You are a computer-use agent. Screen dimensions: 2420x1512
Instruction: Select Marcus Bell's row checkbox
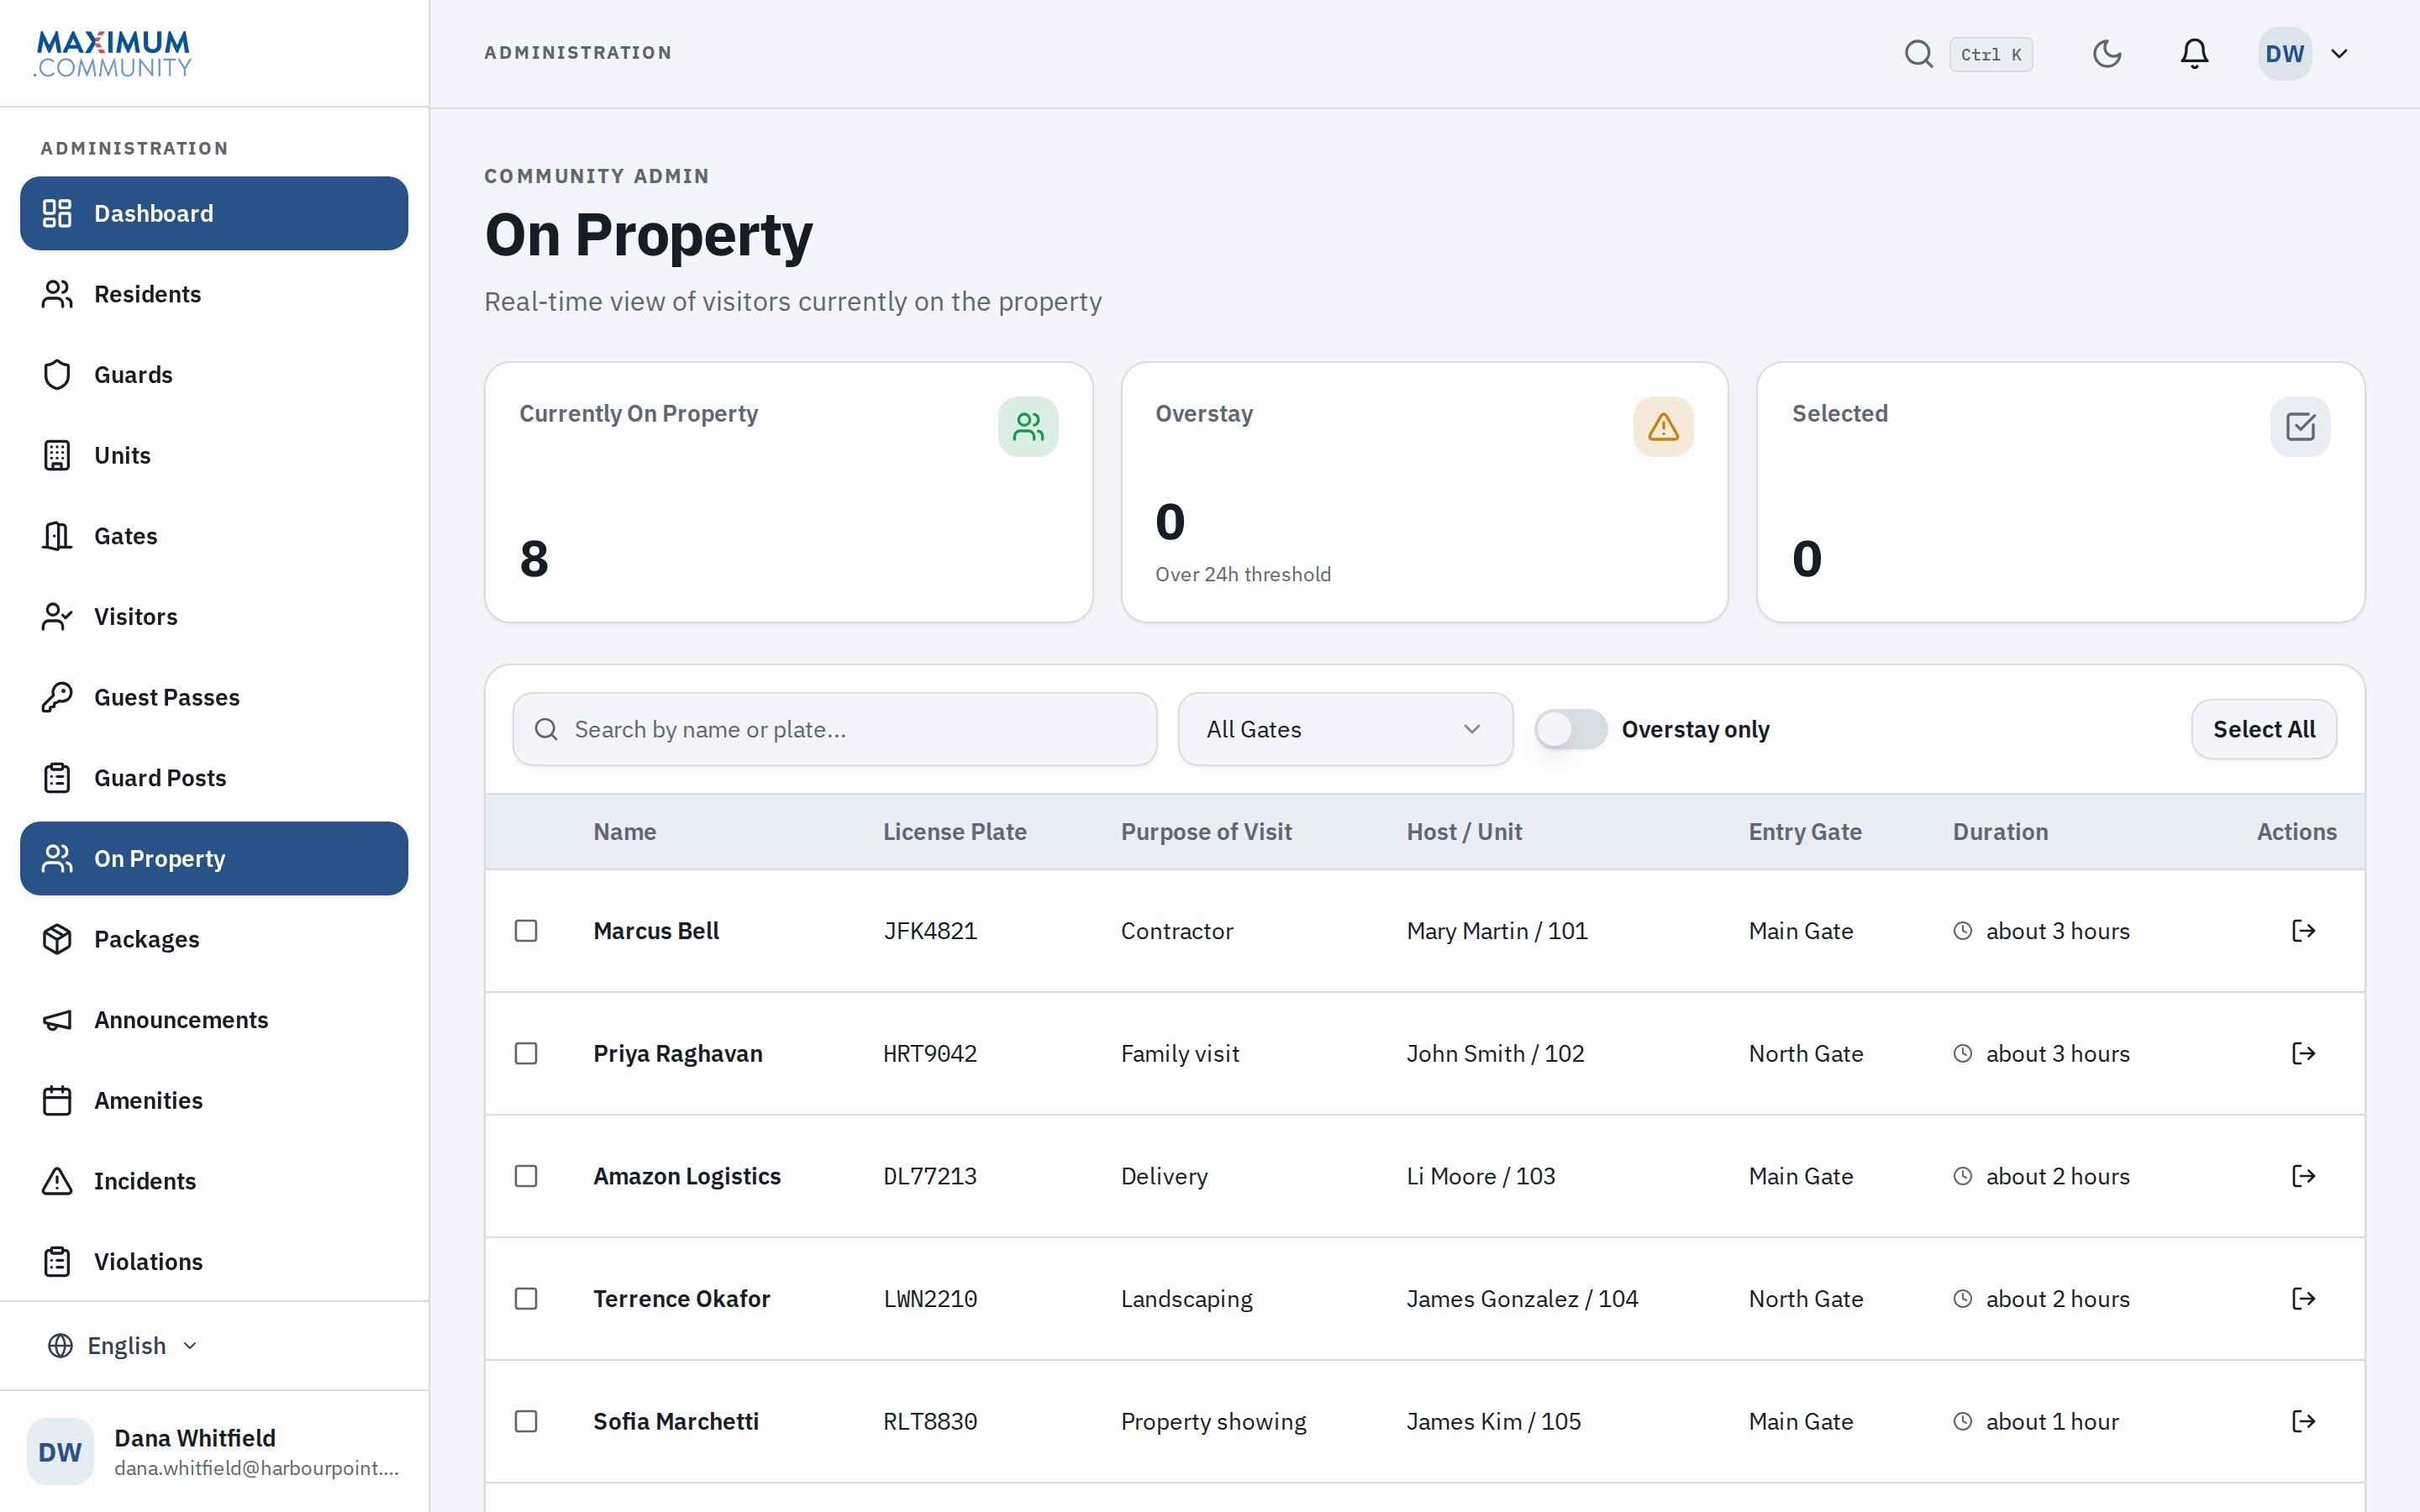pyautogui.click(x=526, y=931)
